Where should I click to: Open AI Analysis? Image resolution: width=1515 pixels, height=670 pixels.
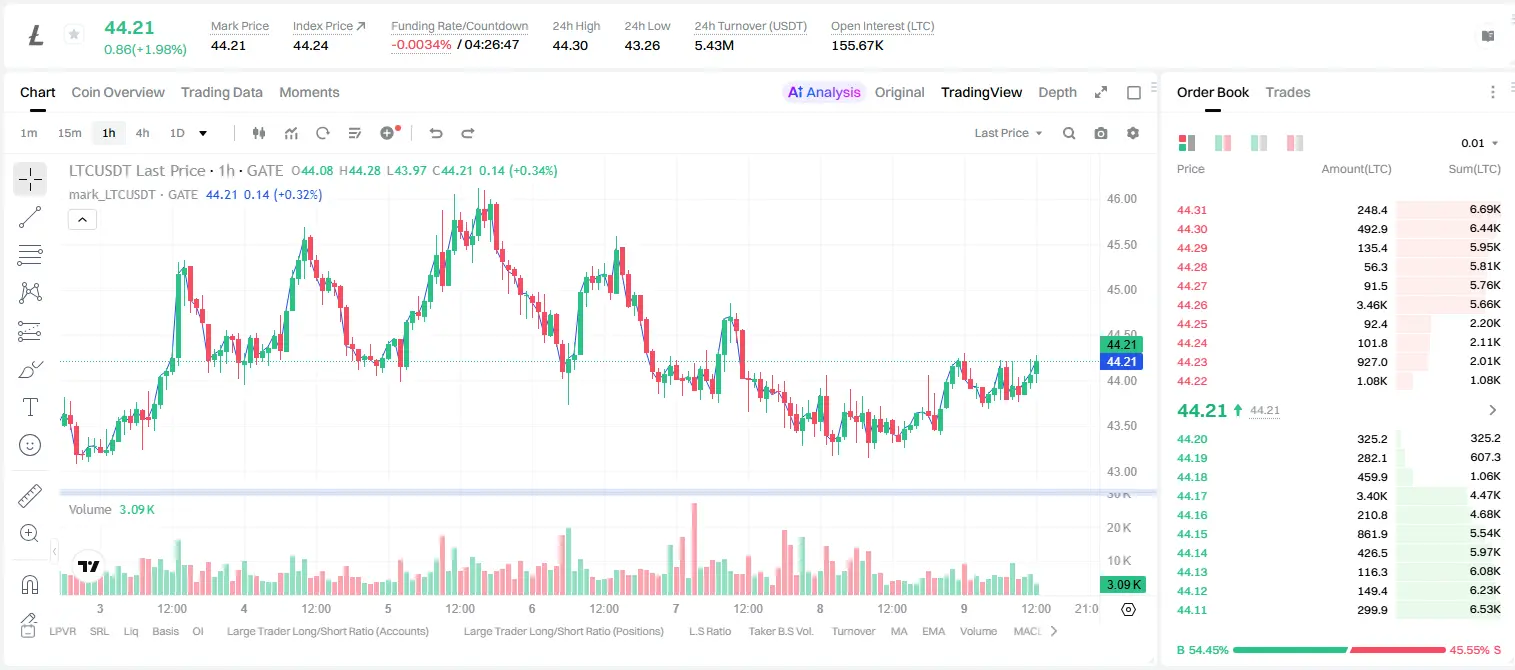[x=824, y=92]
